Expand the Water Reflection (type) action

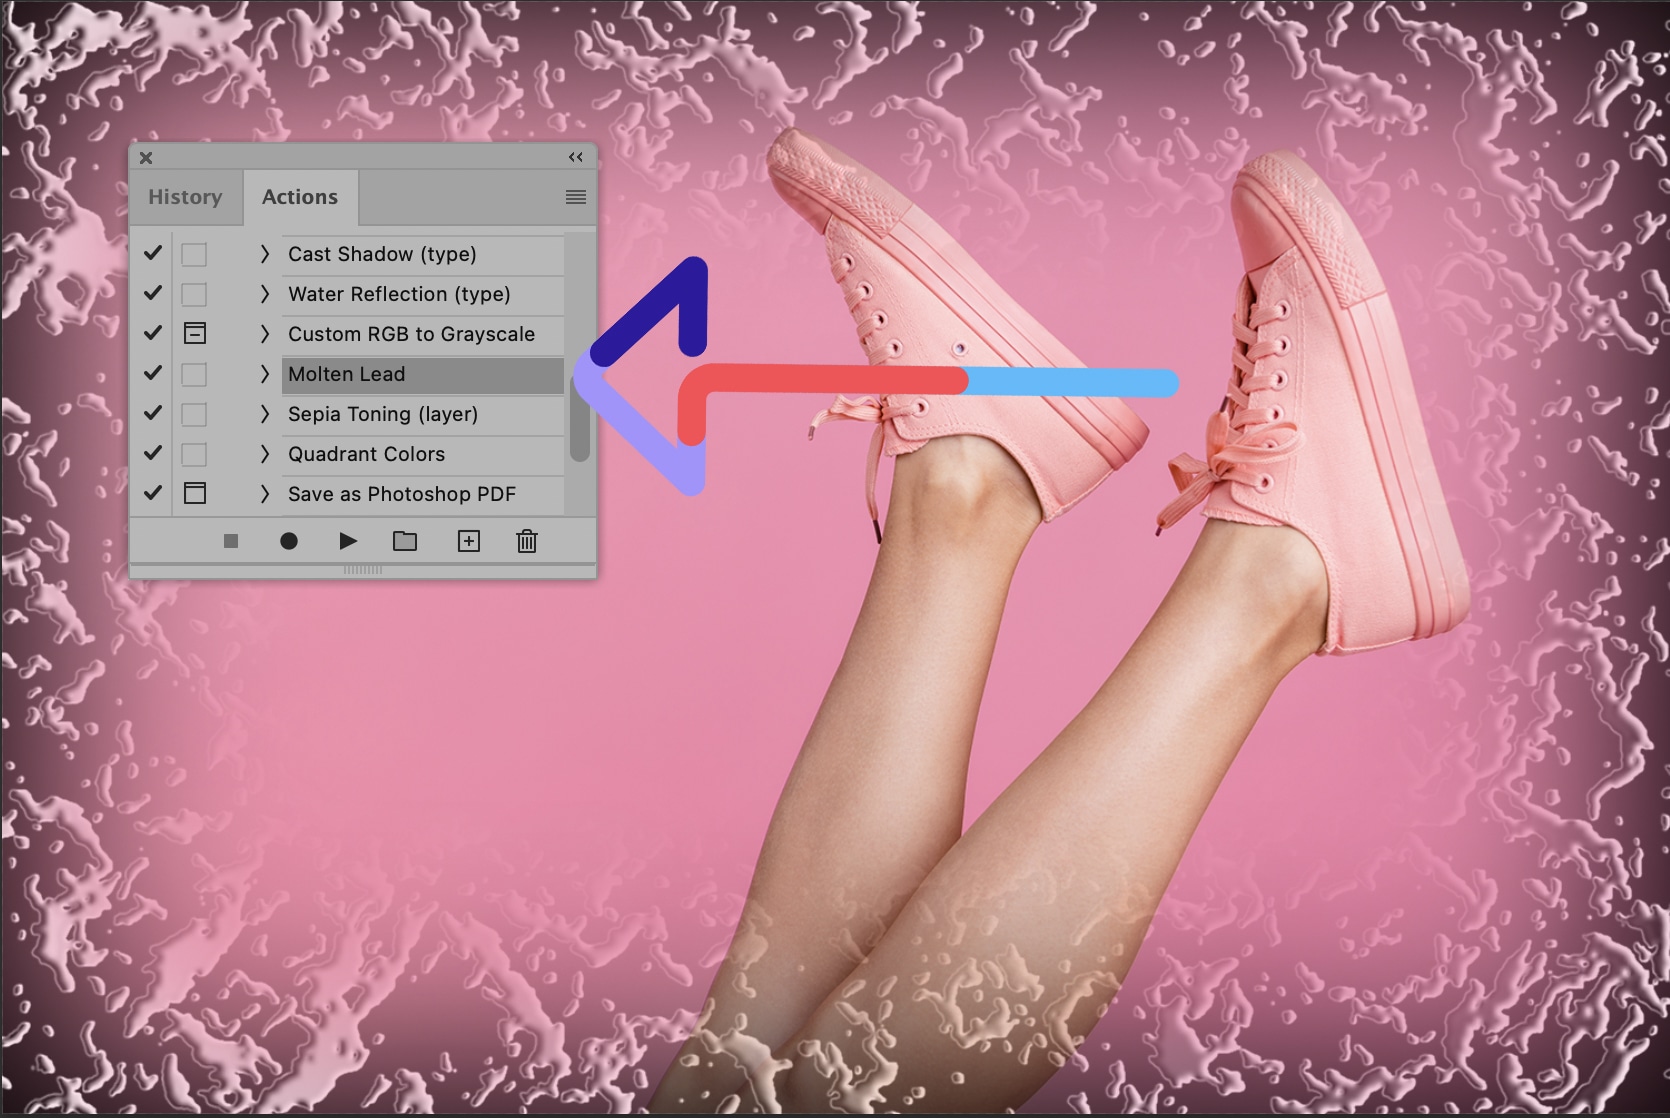tap(264, 294)
